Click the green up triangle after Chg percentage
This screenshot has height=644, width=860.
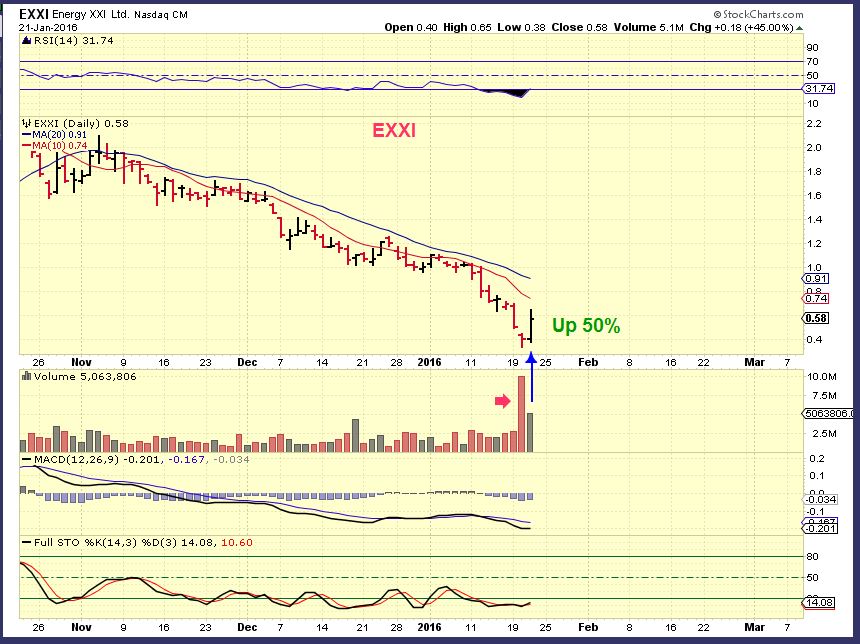click(x=800, y=27)
